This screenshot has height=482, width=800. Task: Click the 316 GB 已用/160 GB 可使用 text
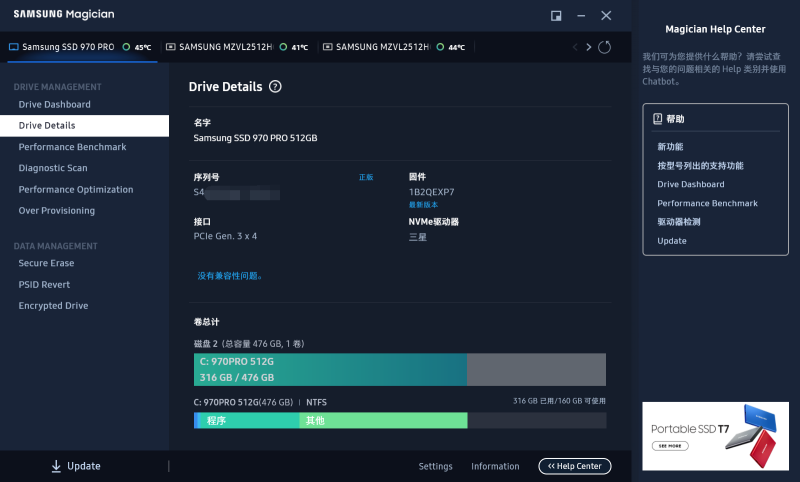559,401
